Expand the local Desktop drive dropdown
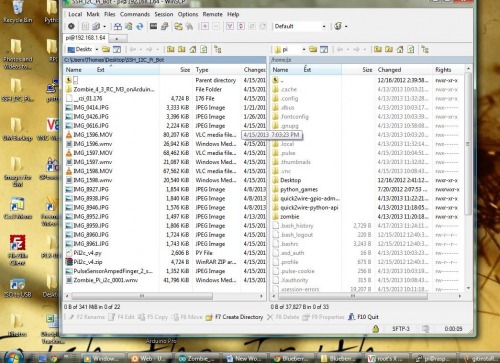Image resolution: width=500 pixels, height=363 pixels. point(97,50)
